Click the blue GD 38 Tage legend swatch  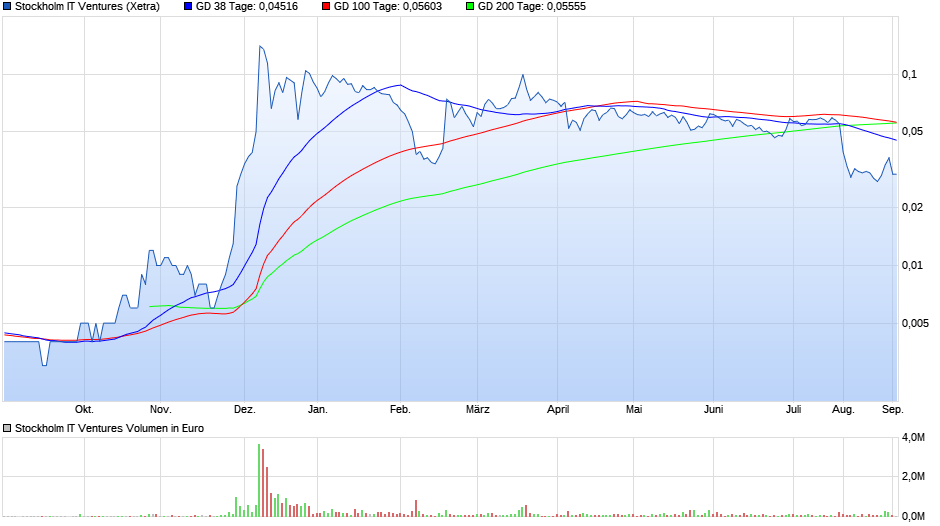[x=188, y=7]
